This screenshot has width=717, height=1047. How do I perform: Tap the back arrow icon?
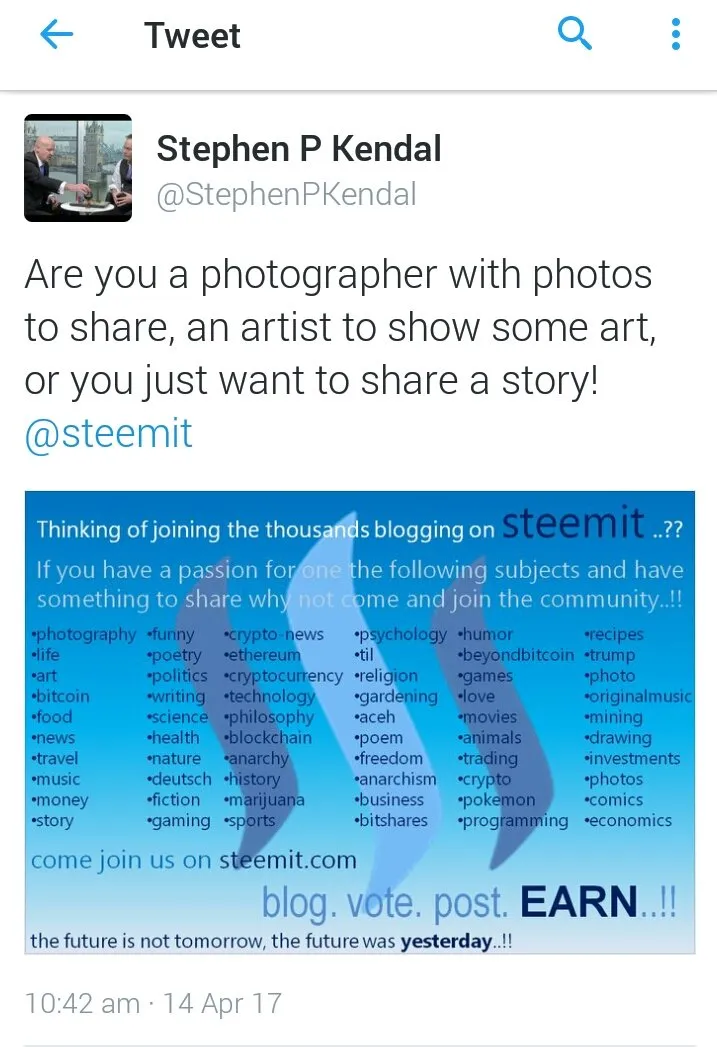tap(57, 34)
